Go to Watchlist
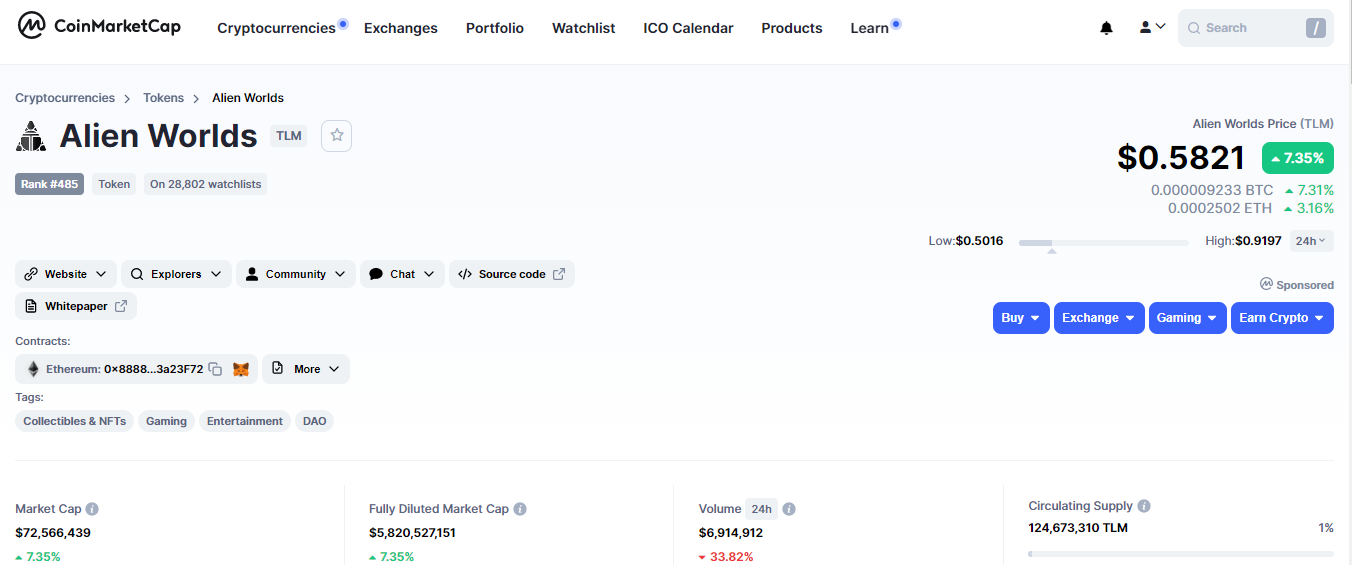Image resolution: width=1352 pixels, height=565 pixels. 584,28
